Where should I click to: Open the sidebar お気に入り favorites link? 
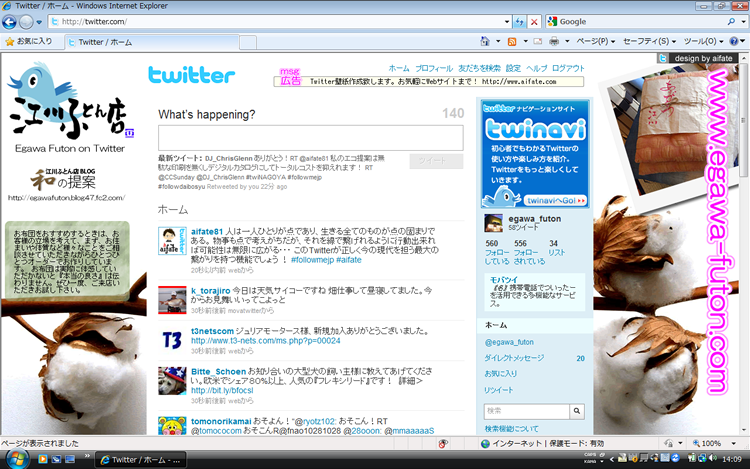click(500, 374)
